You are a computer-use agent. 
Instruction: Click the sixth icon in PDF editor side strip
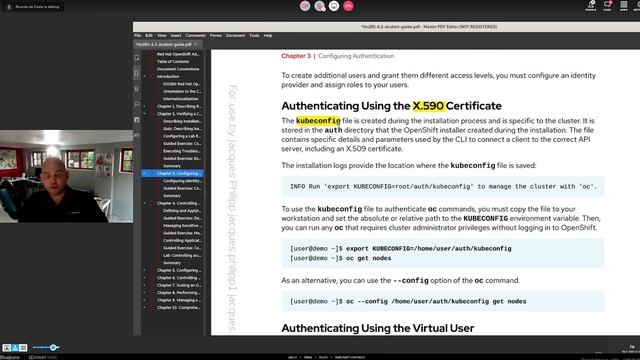137,135
